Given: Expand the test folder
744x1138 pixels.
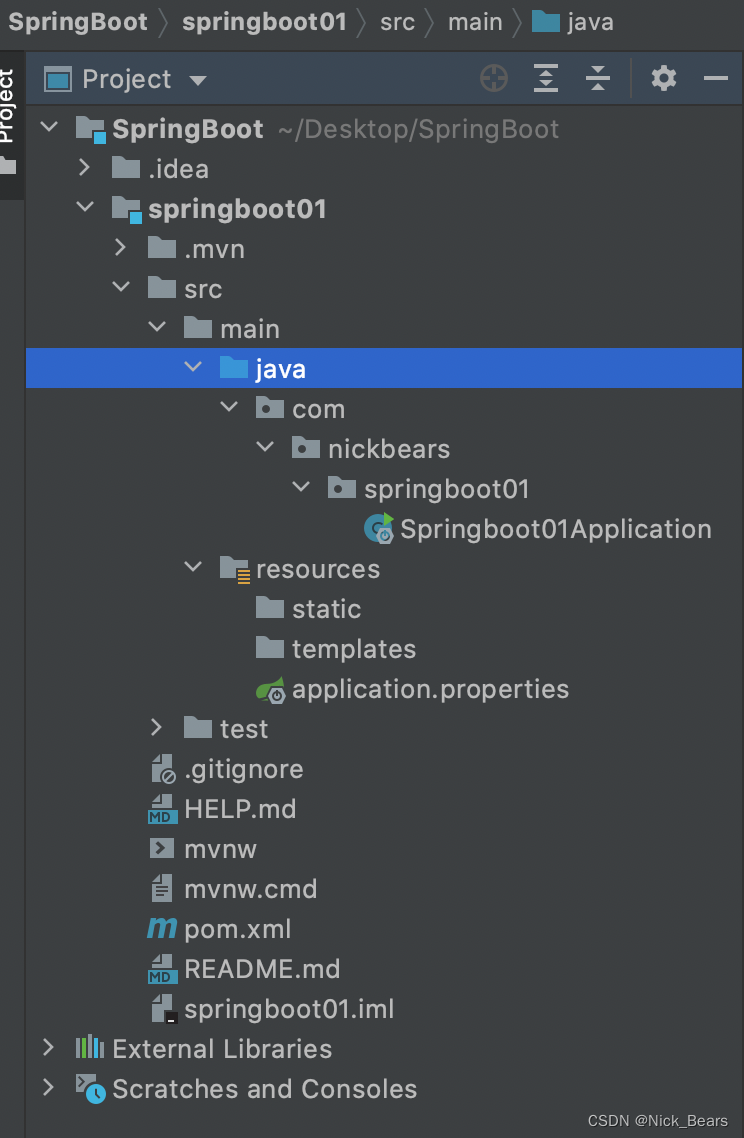Looking at the screenshot, I should coord(157,728).
